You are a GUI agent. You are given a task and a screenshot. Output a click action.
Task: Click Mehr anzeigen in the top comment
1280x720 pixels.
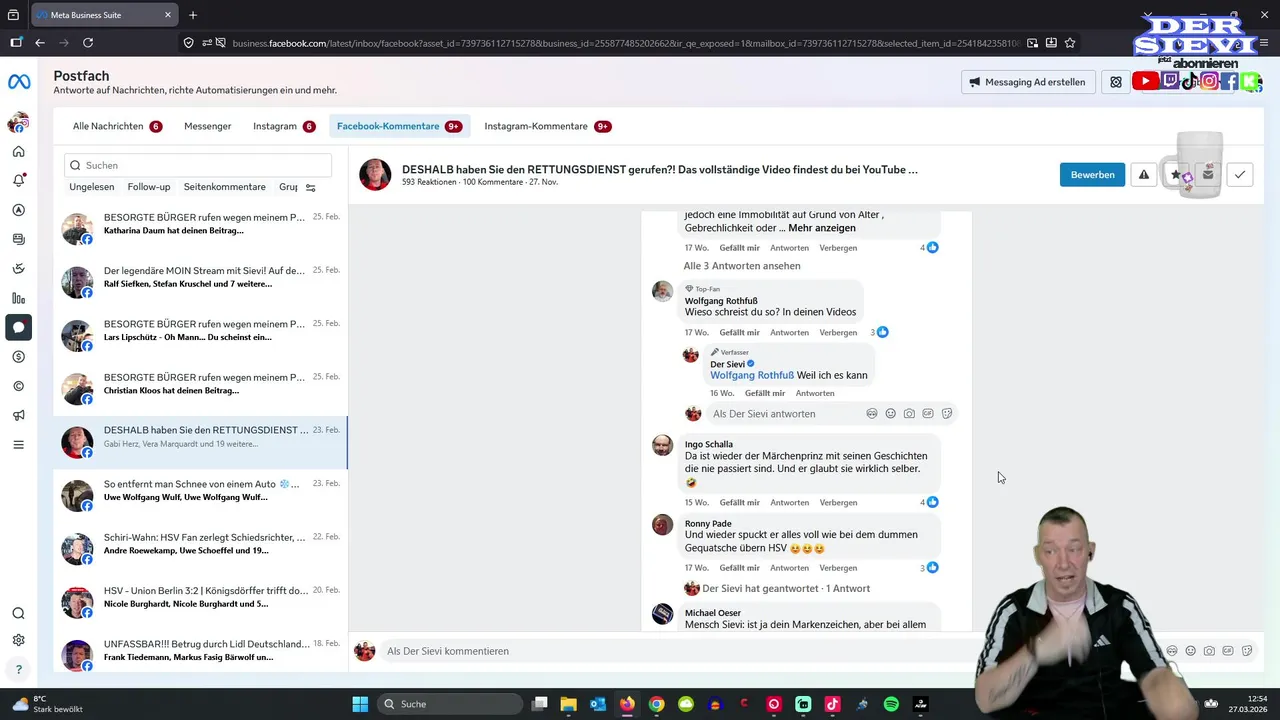822,228
